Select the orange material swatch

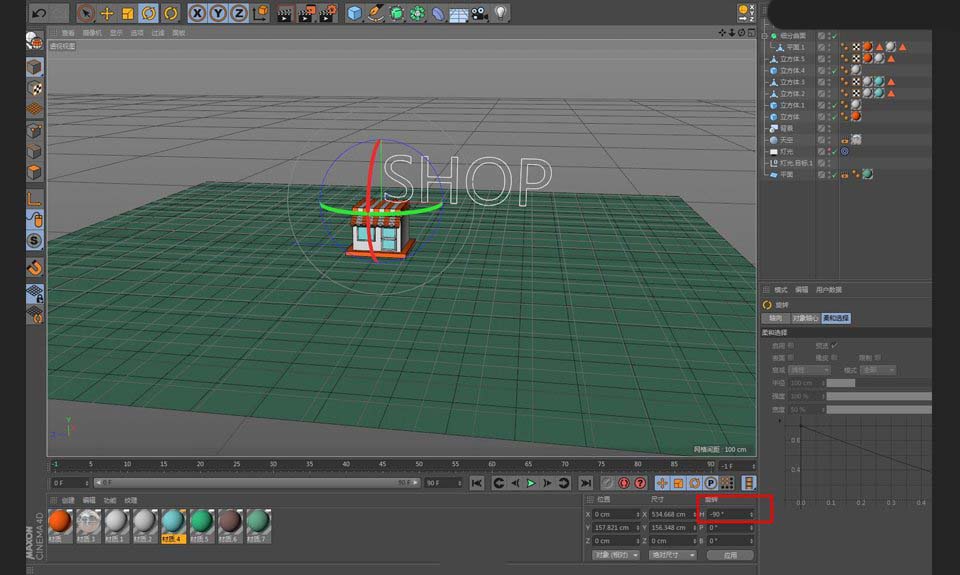click(x=60, y=520)
